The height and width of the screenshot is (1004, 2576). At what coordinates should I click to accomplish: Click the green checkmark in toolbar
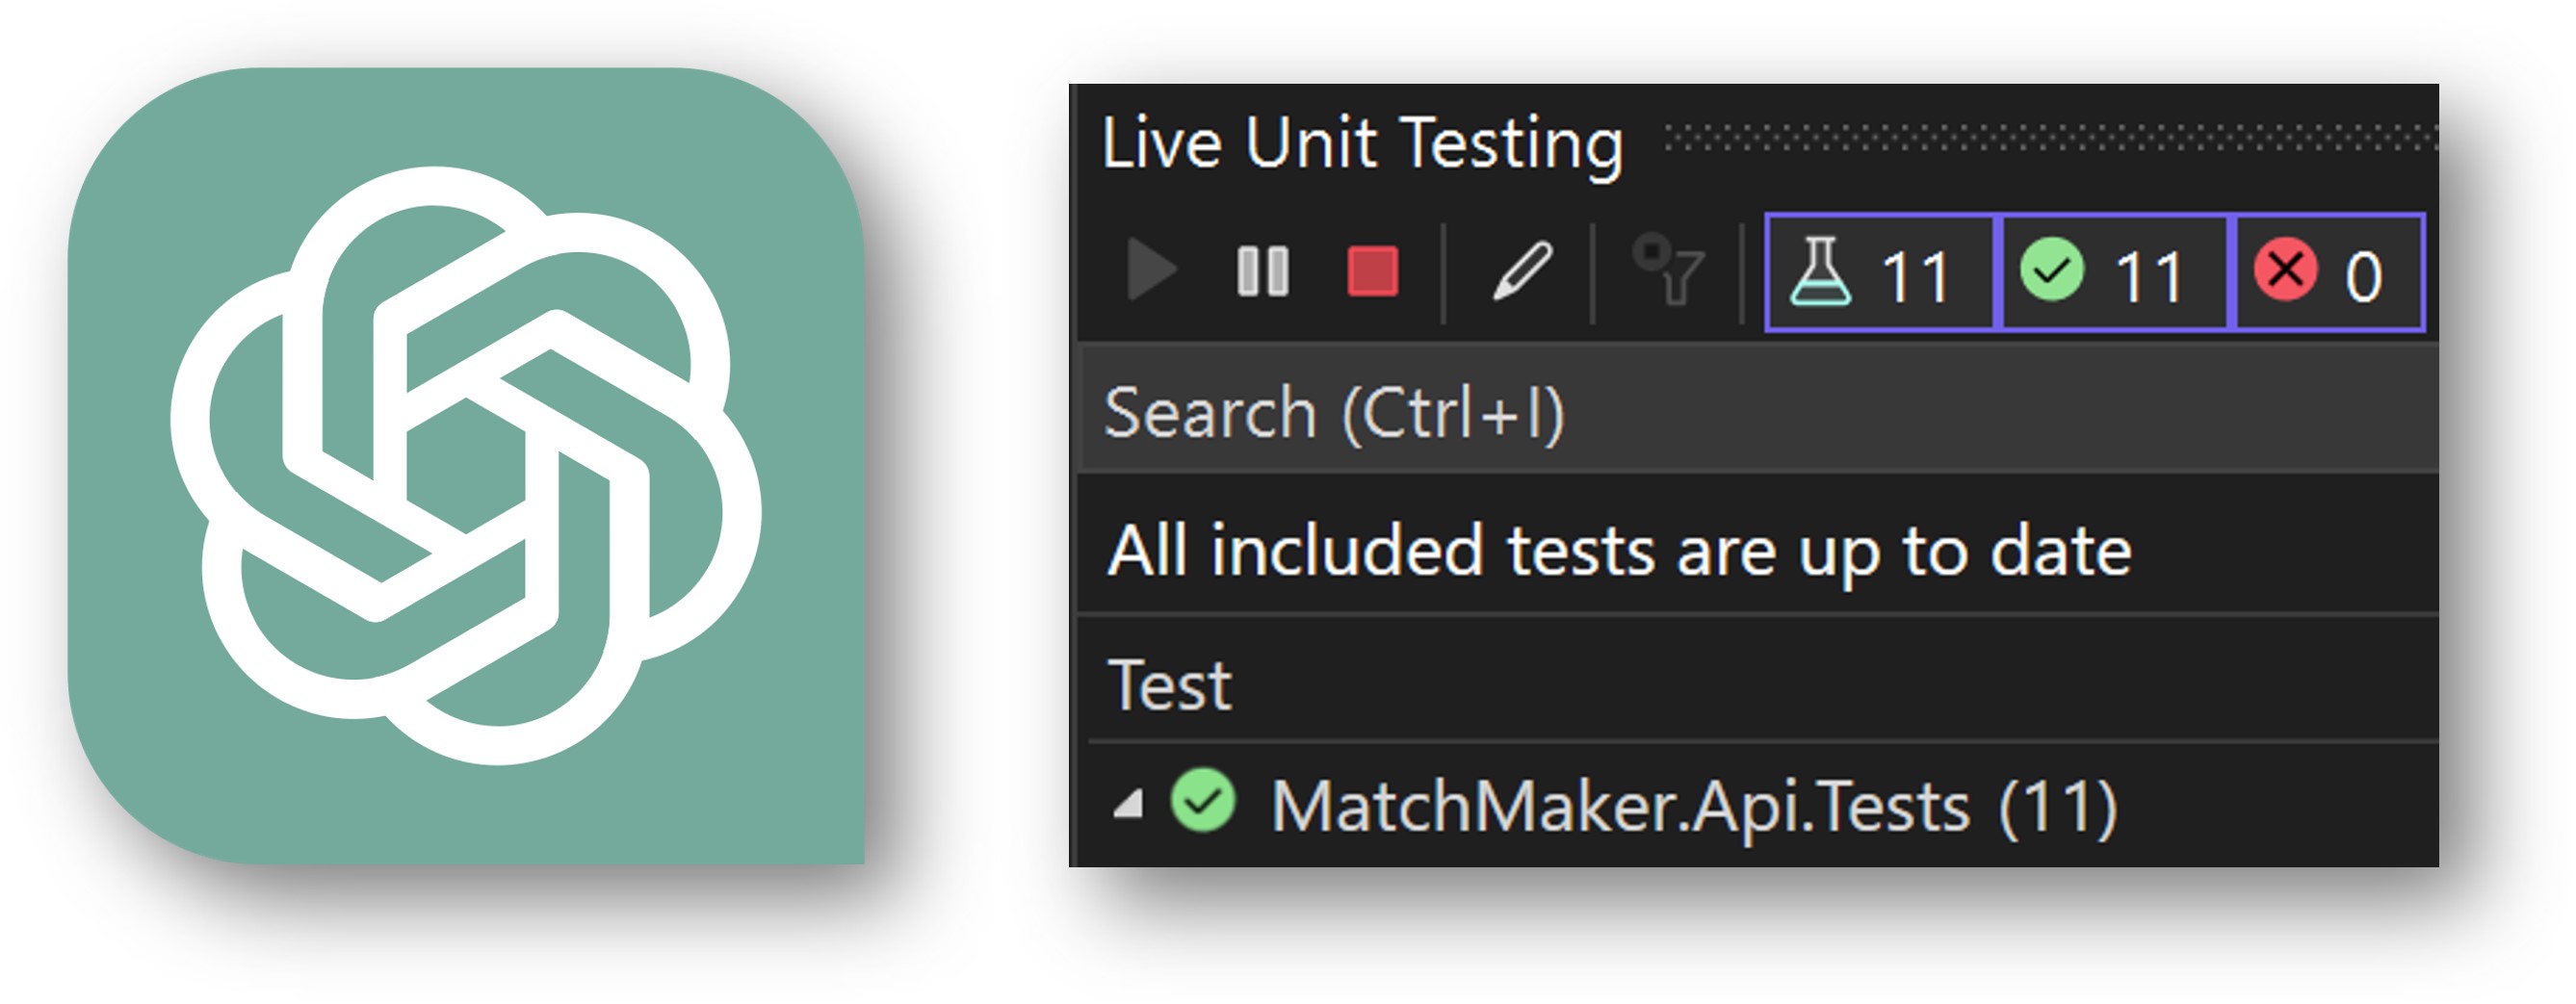tap(2051, 270)
